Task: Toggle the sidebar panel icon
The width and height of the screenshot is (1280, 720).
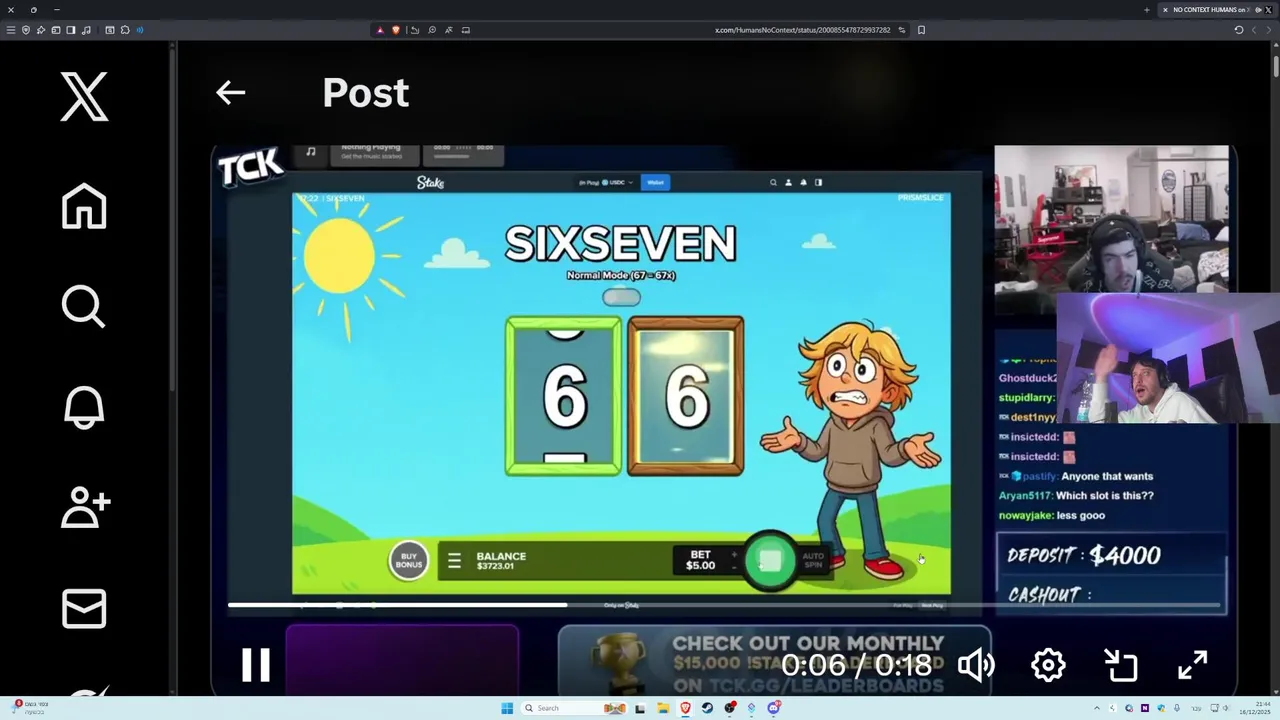Action: (71, 30)
